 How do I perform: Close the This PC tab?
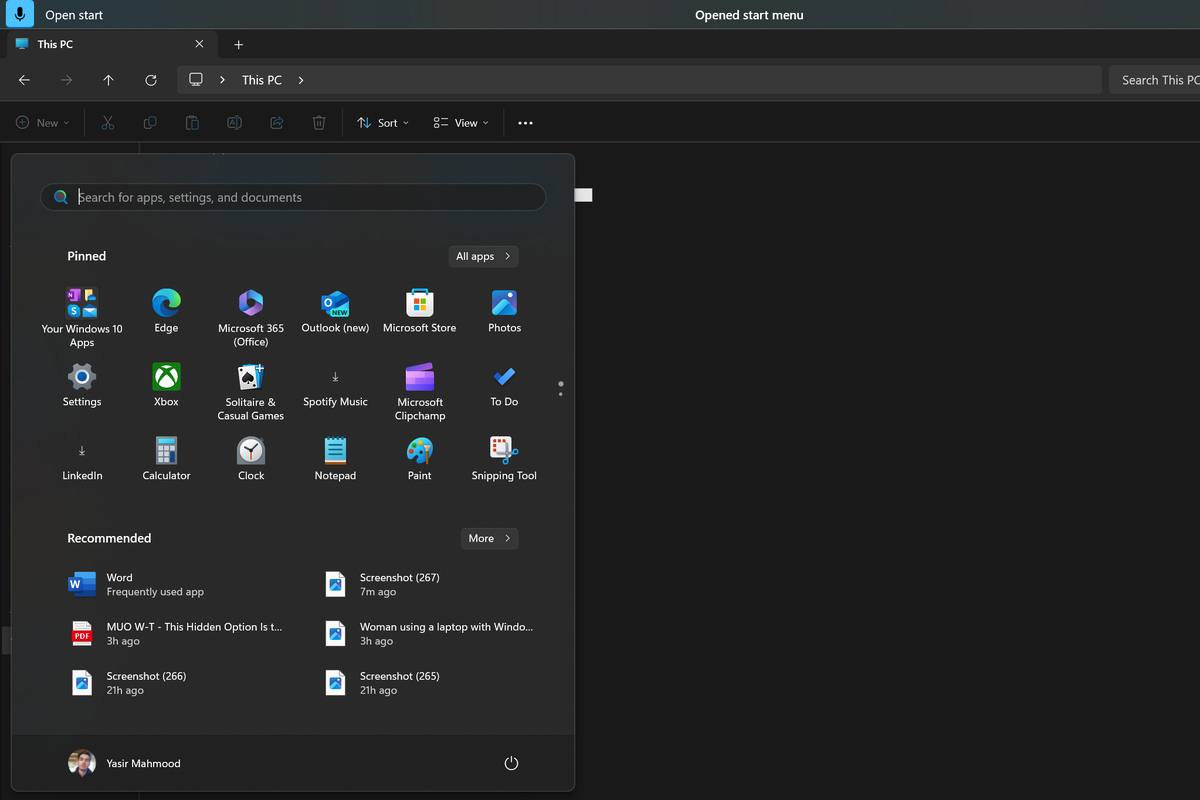tap(199, 44)
